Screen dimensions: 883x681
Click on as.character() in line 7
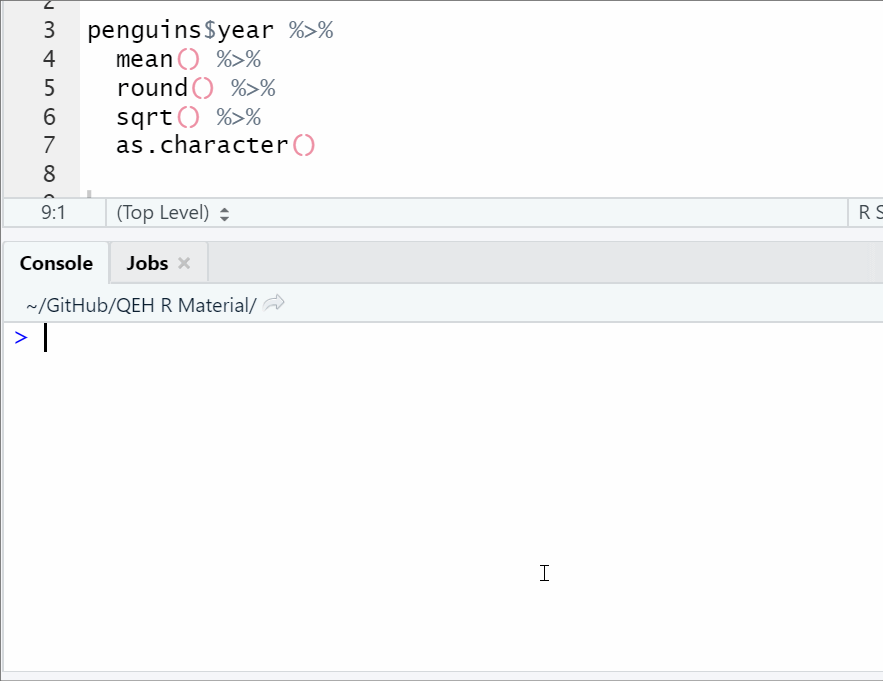click(x=215, y=145)
